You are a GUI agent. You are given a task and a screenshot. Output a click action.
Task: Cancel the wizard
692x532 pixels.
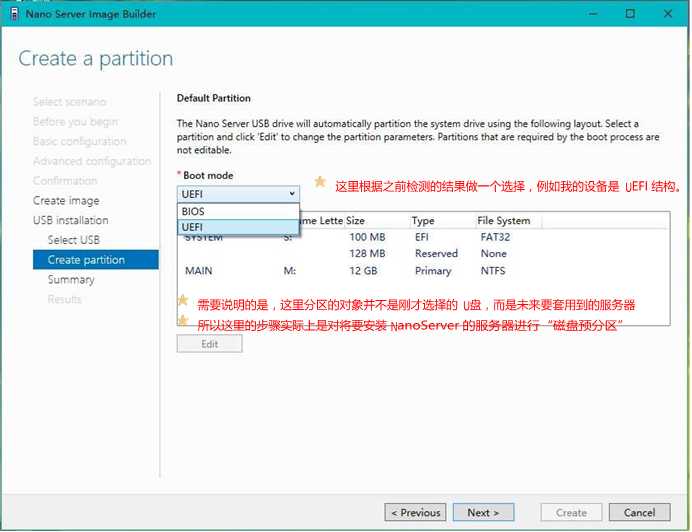pyautogui.click(x=639, y=513)
